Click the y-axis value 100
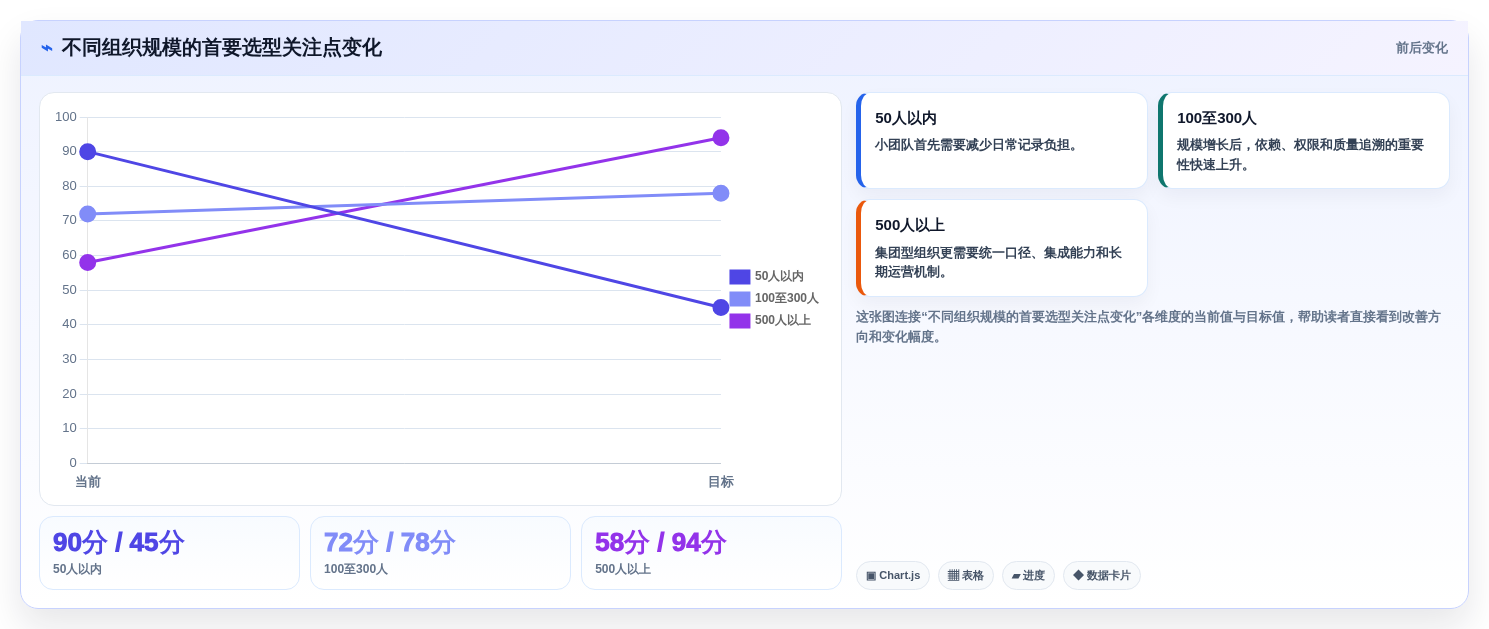 point(66,117)
